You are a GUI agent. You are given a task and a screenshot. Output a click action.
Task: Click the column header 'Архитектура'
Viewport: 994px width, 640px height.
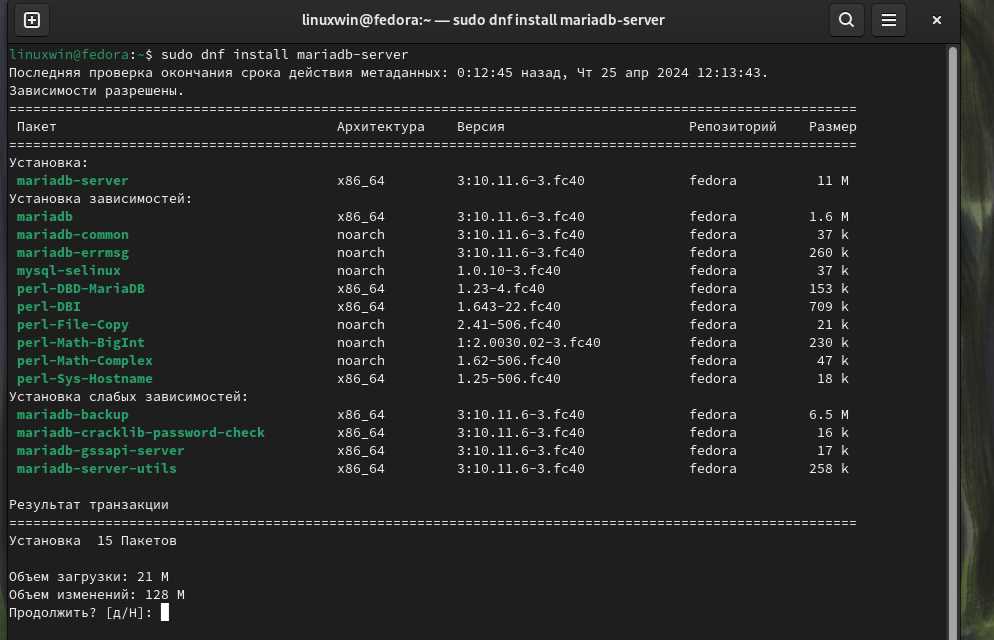pos(381,127)
